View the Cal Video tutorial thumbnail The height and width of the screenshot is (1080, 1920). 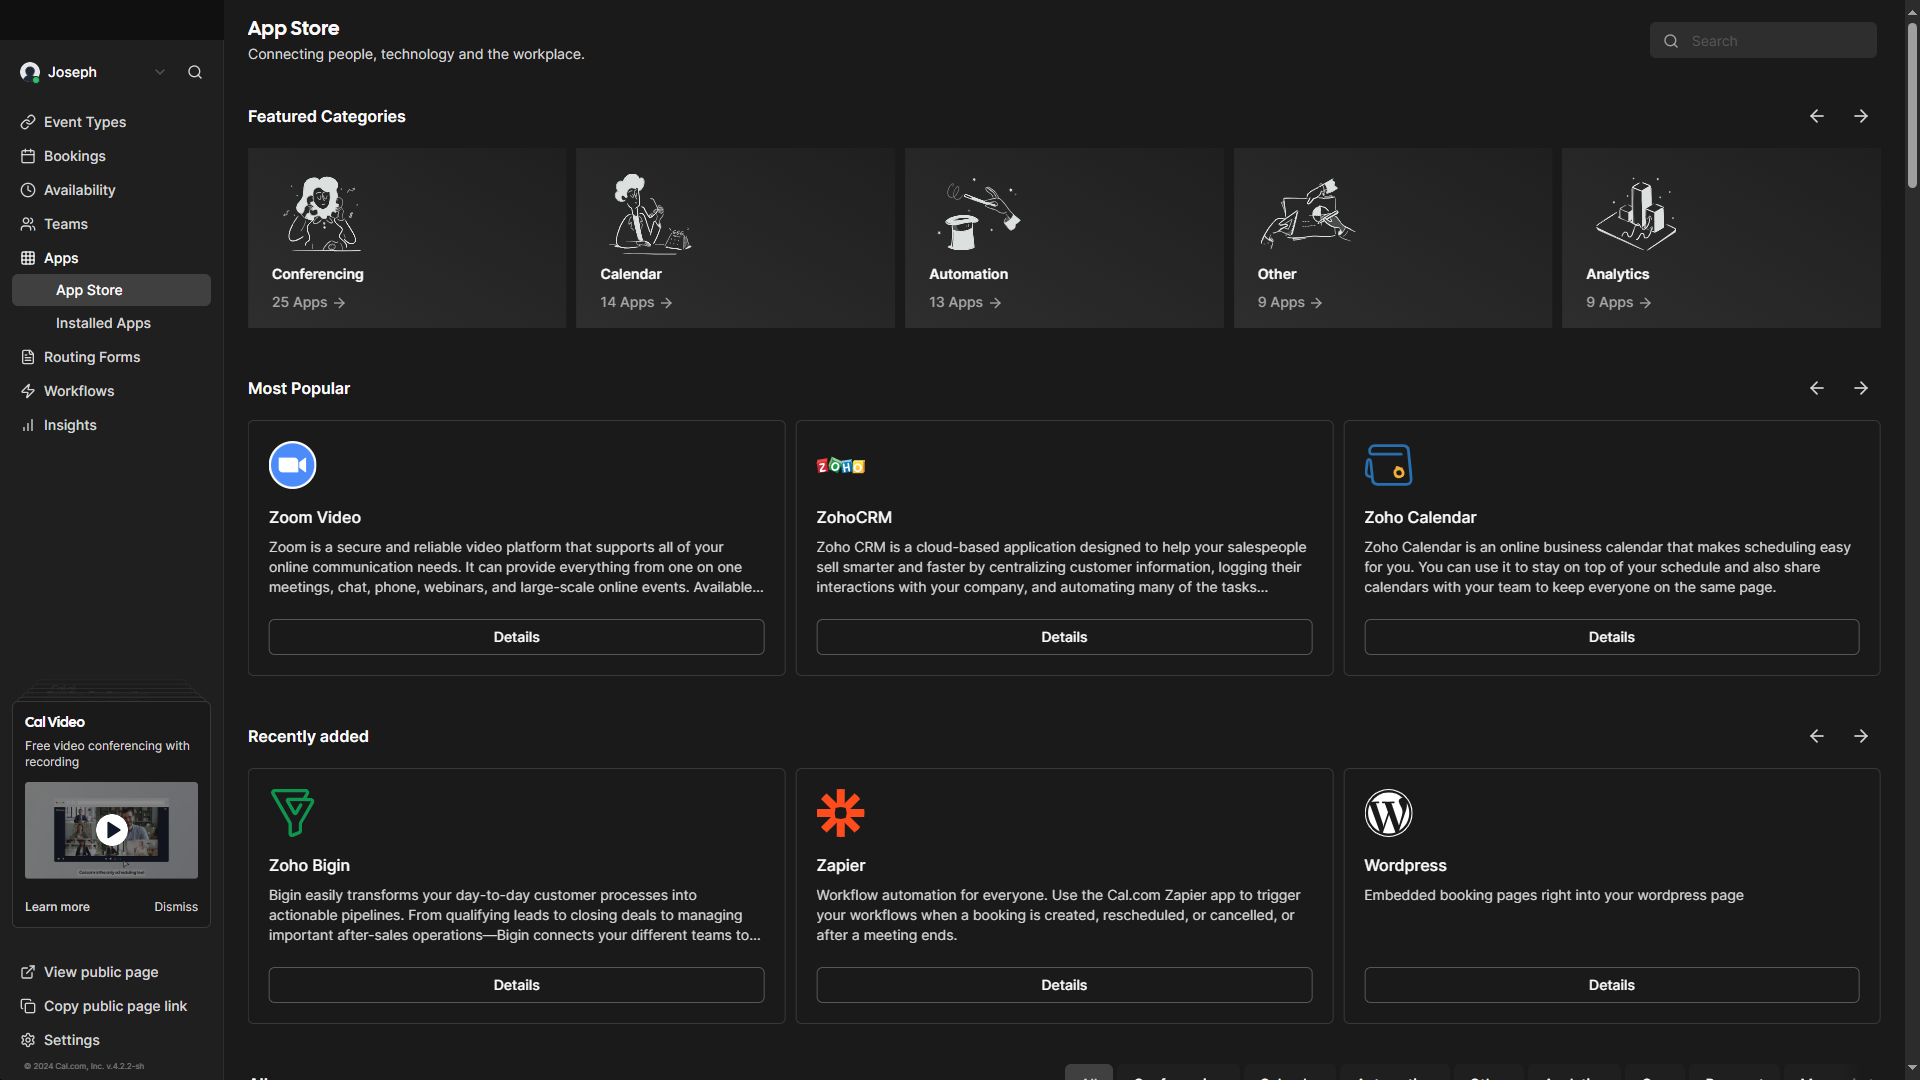(x=111, y=829)
